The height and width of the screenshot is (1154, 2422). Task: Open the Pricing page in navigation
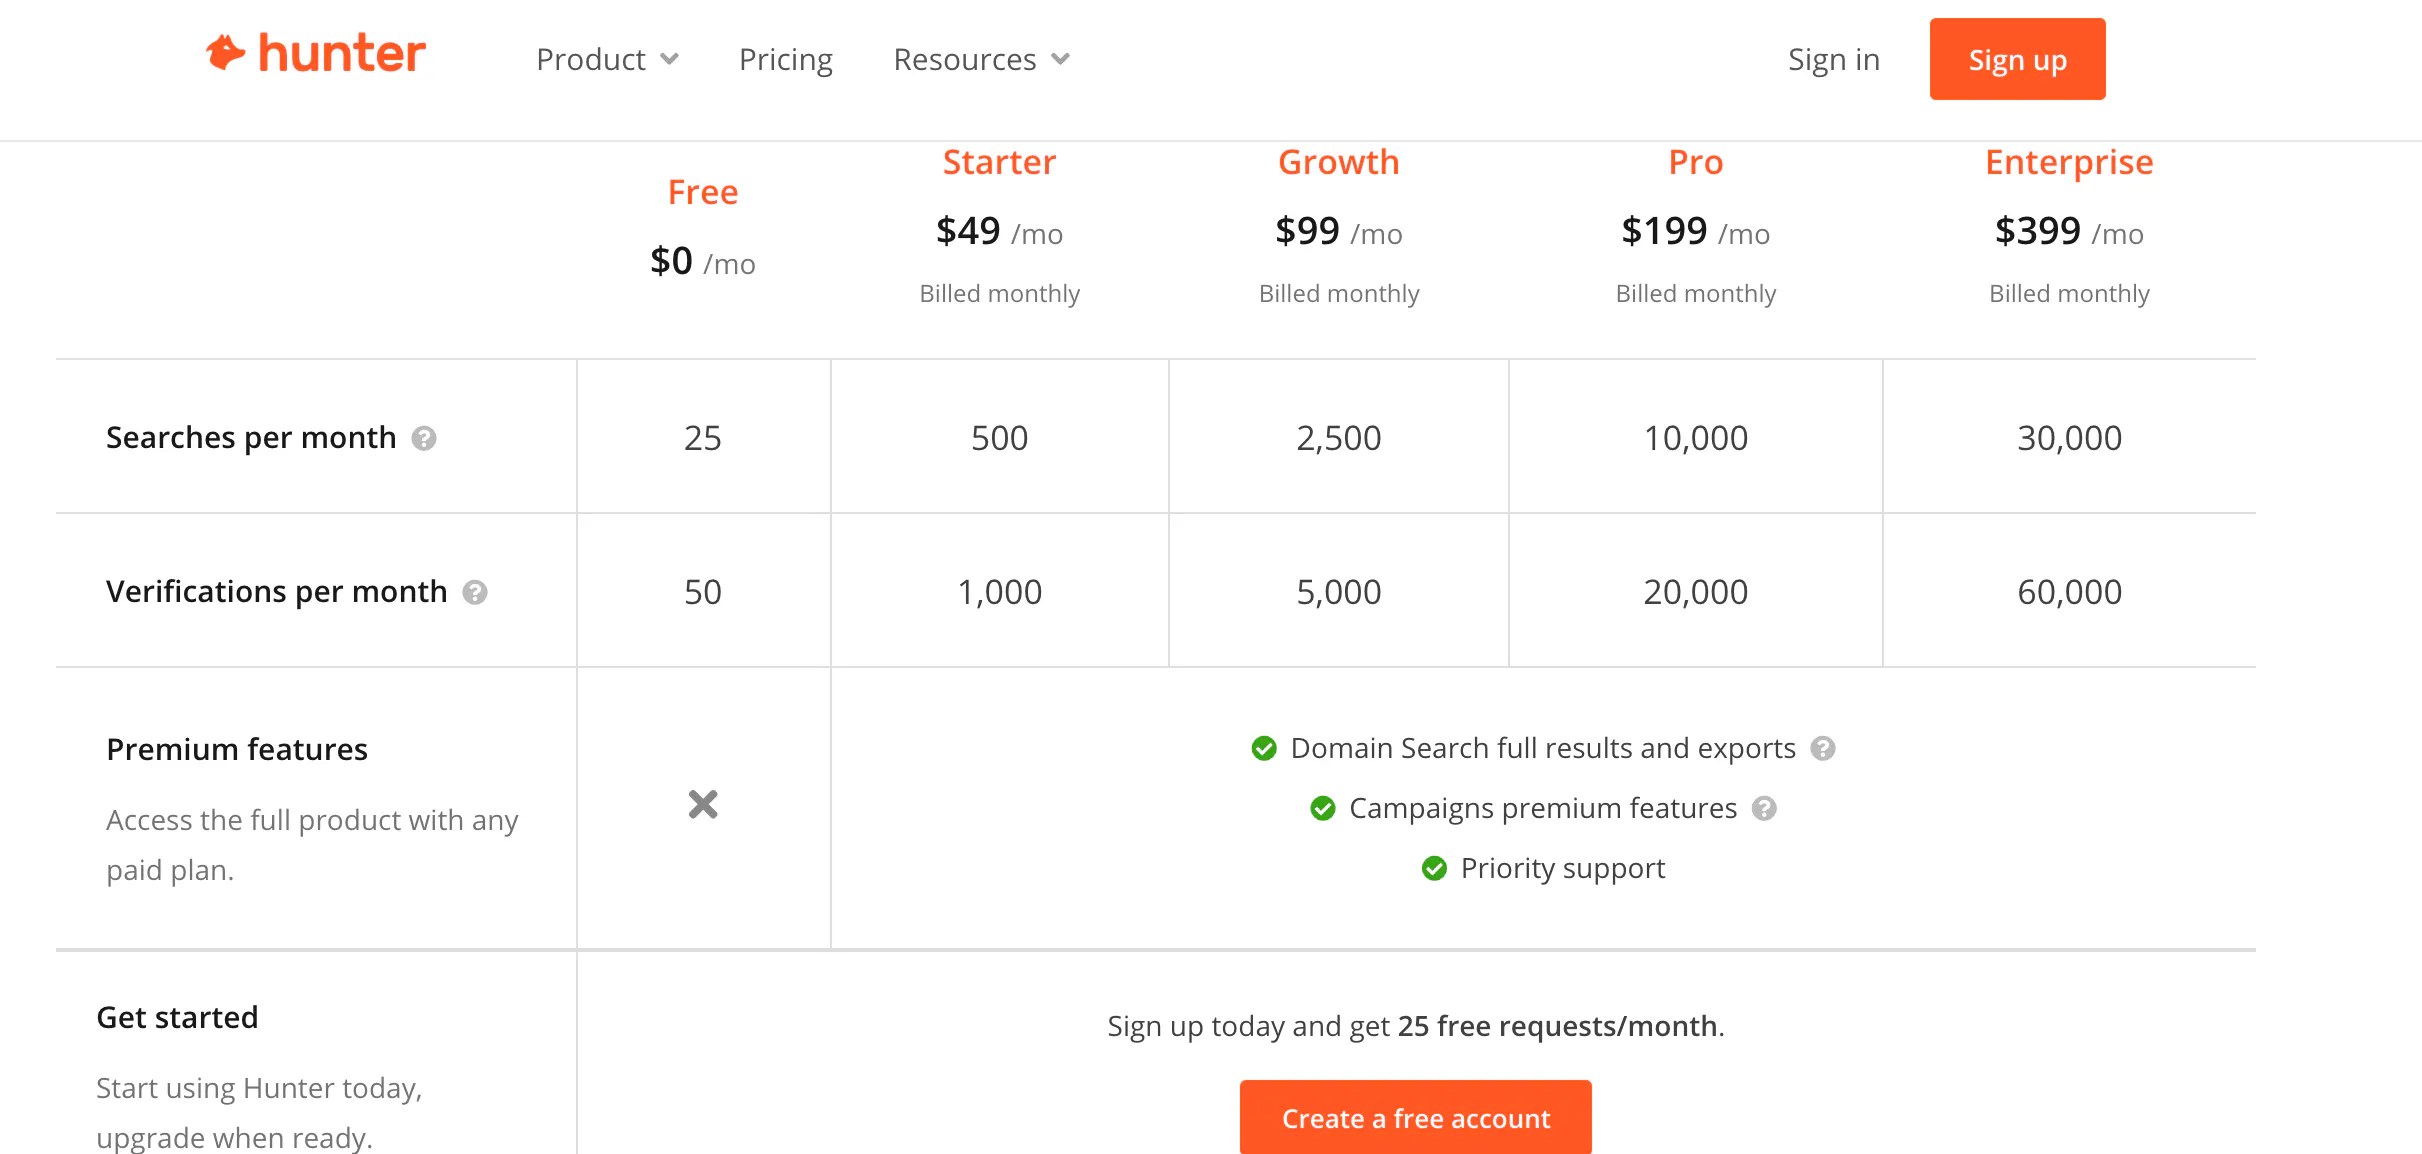(x=786, y=60)
